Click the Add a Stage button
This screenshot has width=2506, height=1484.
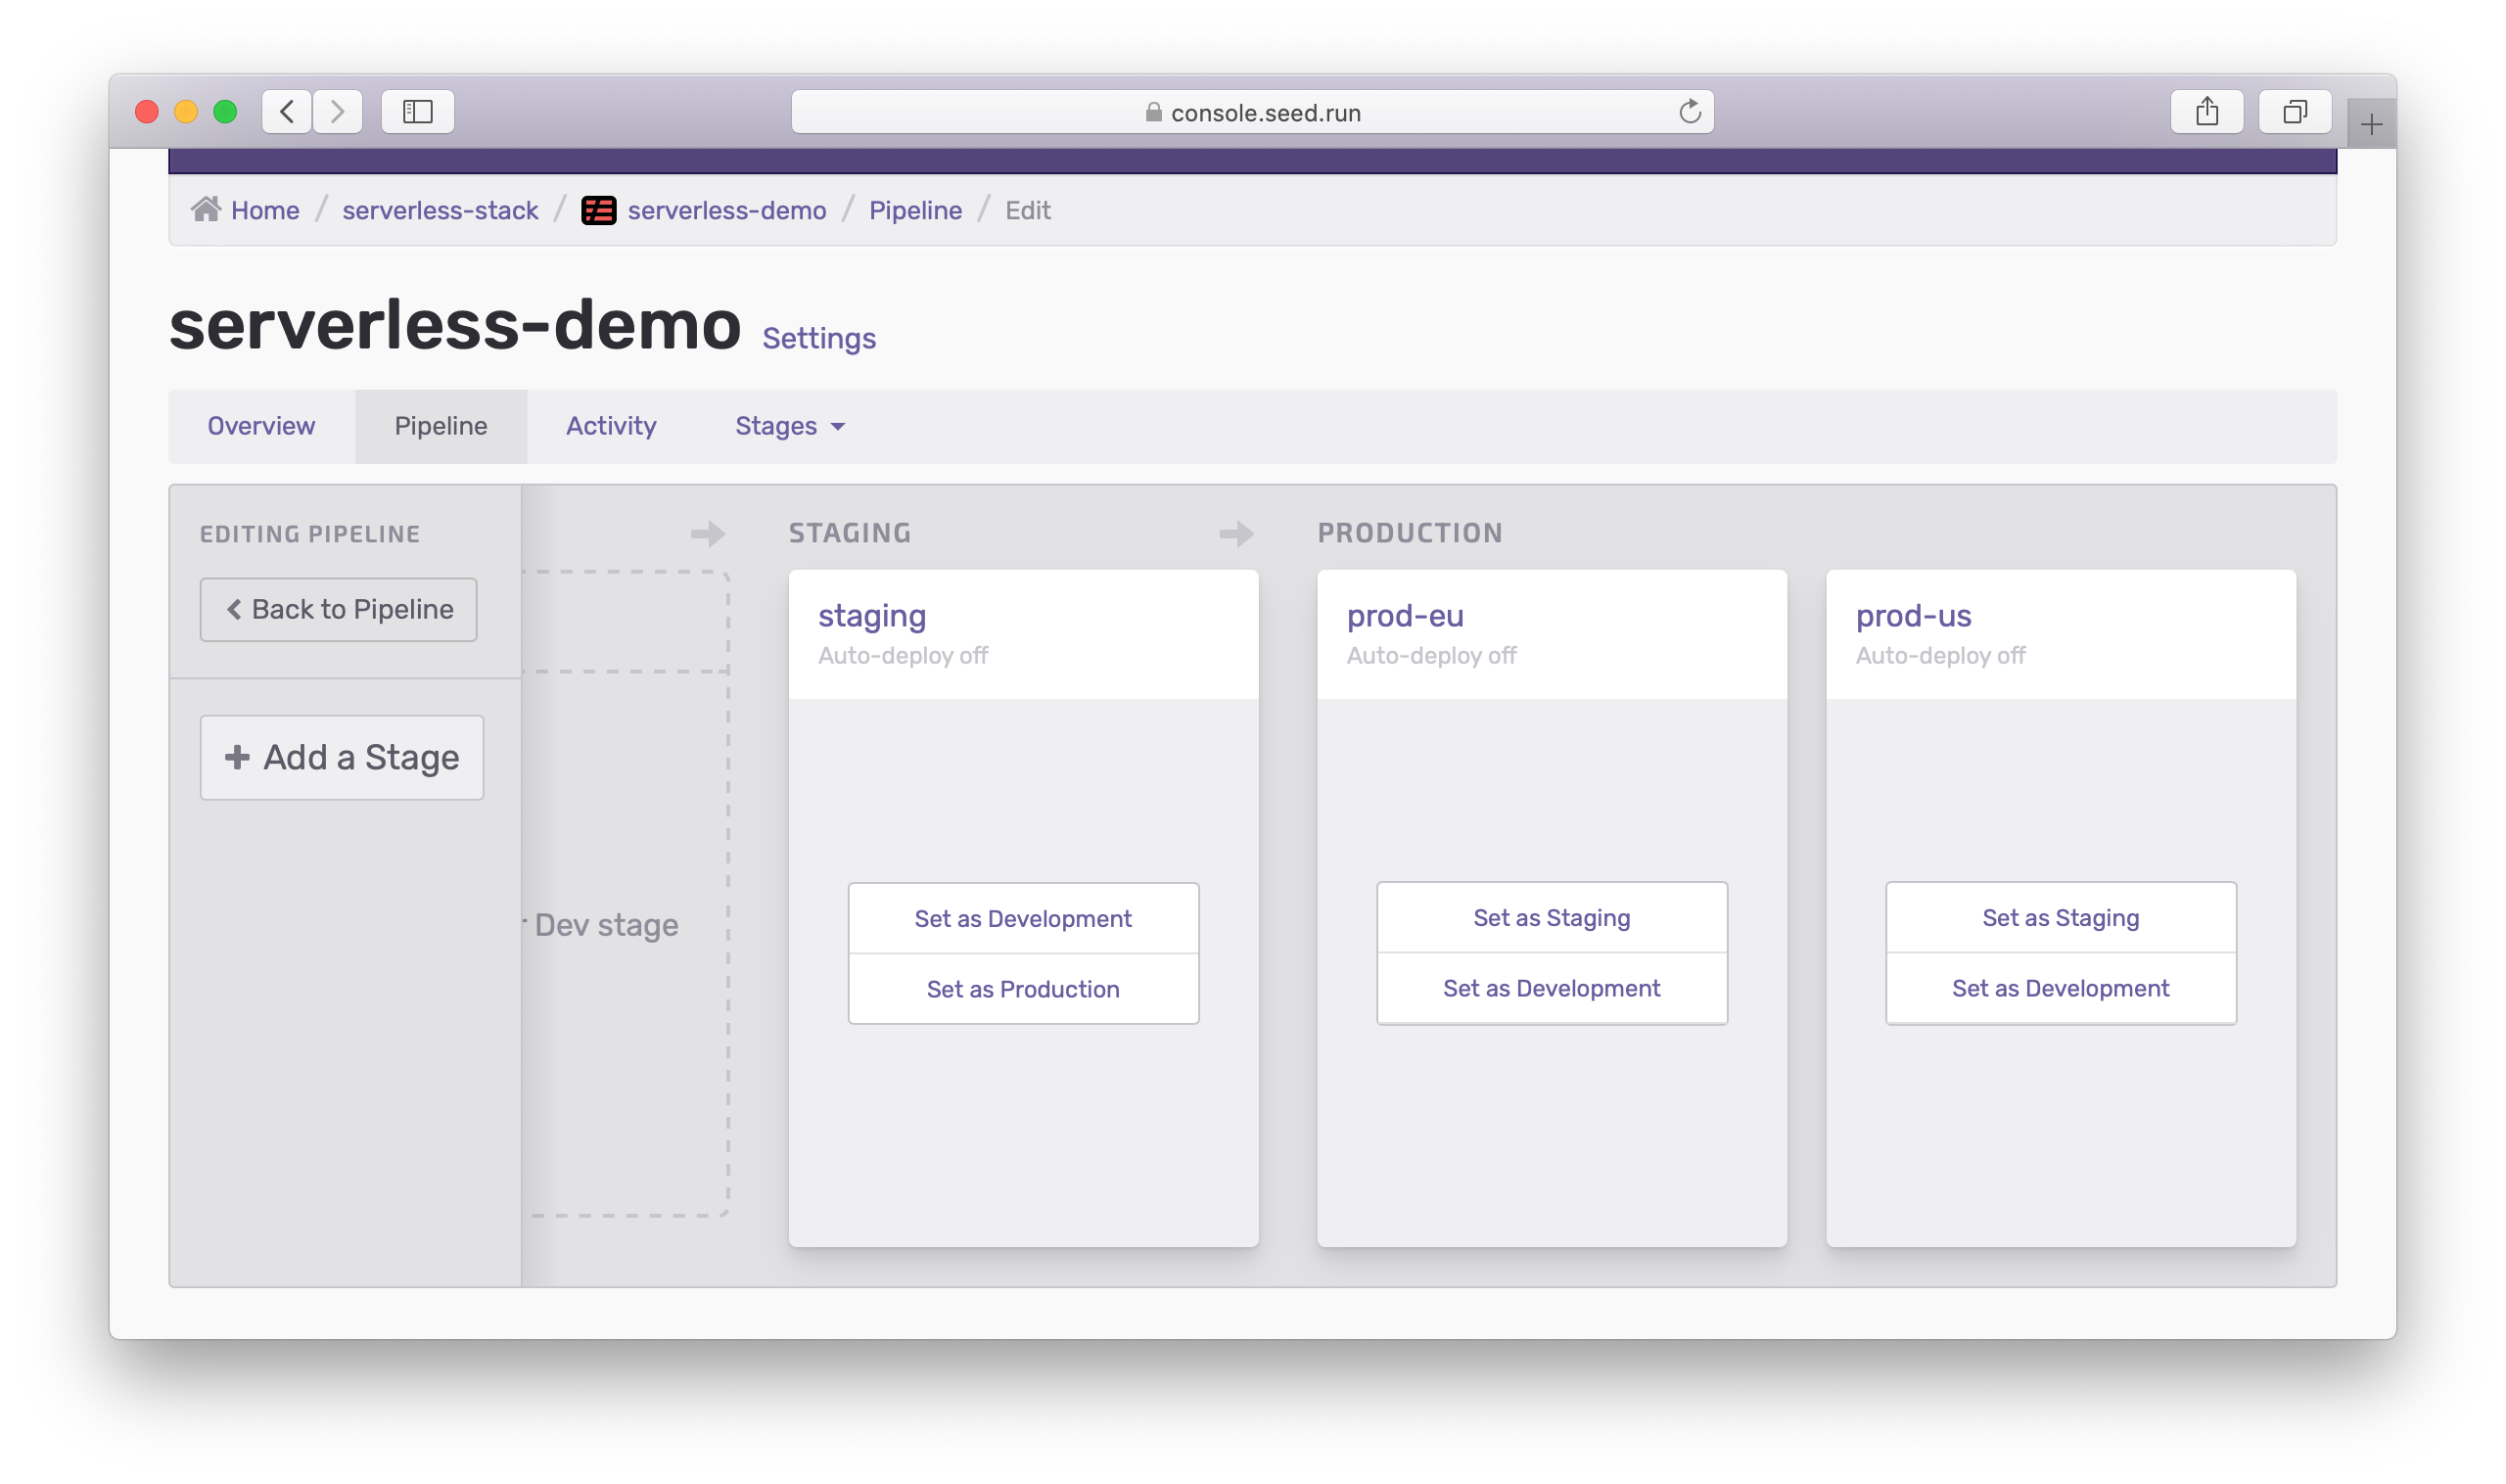pyautogui.click(x=342, y=757)
